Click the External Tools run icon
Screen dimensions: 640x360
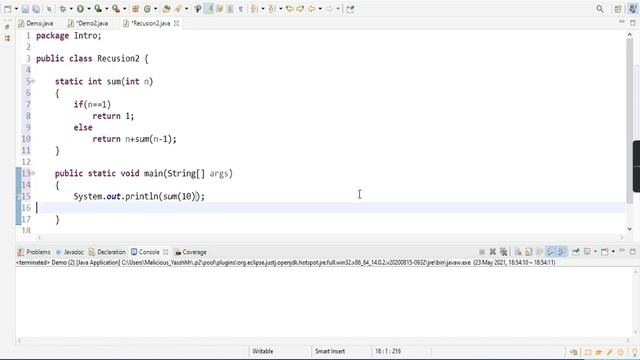point(116,9)
